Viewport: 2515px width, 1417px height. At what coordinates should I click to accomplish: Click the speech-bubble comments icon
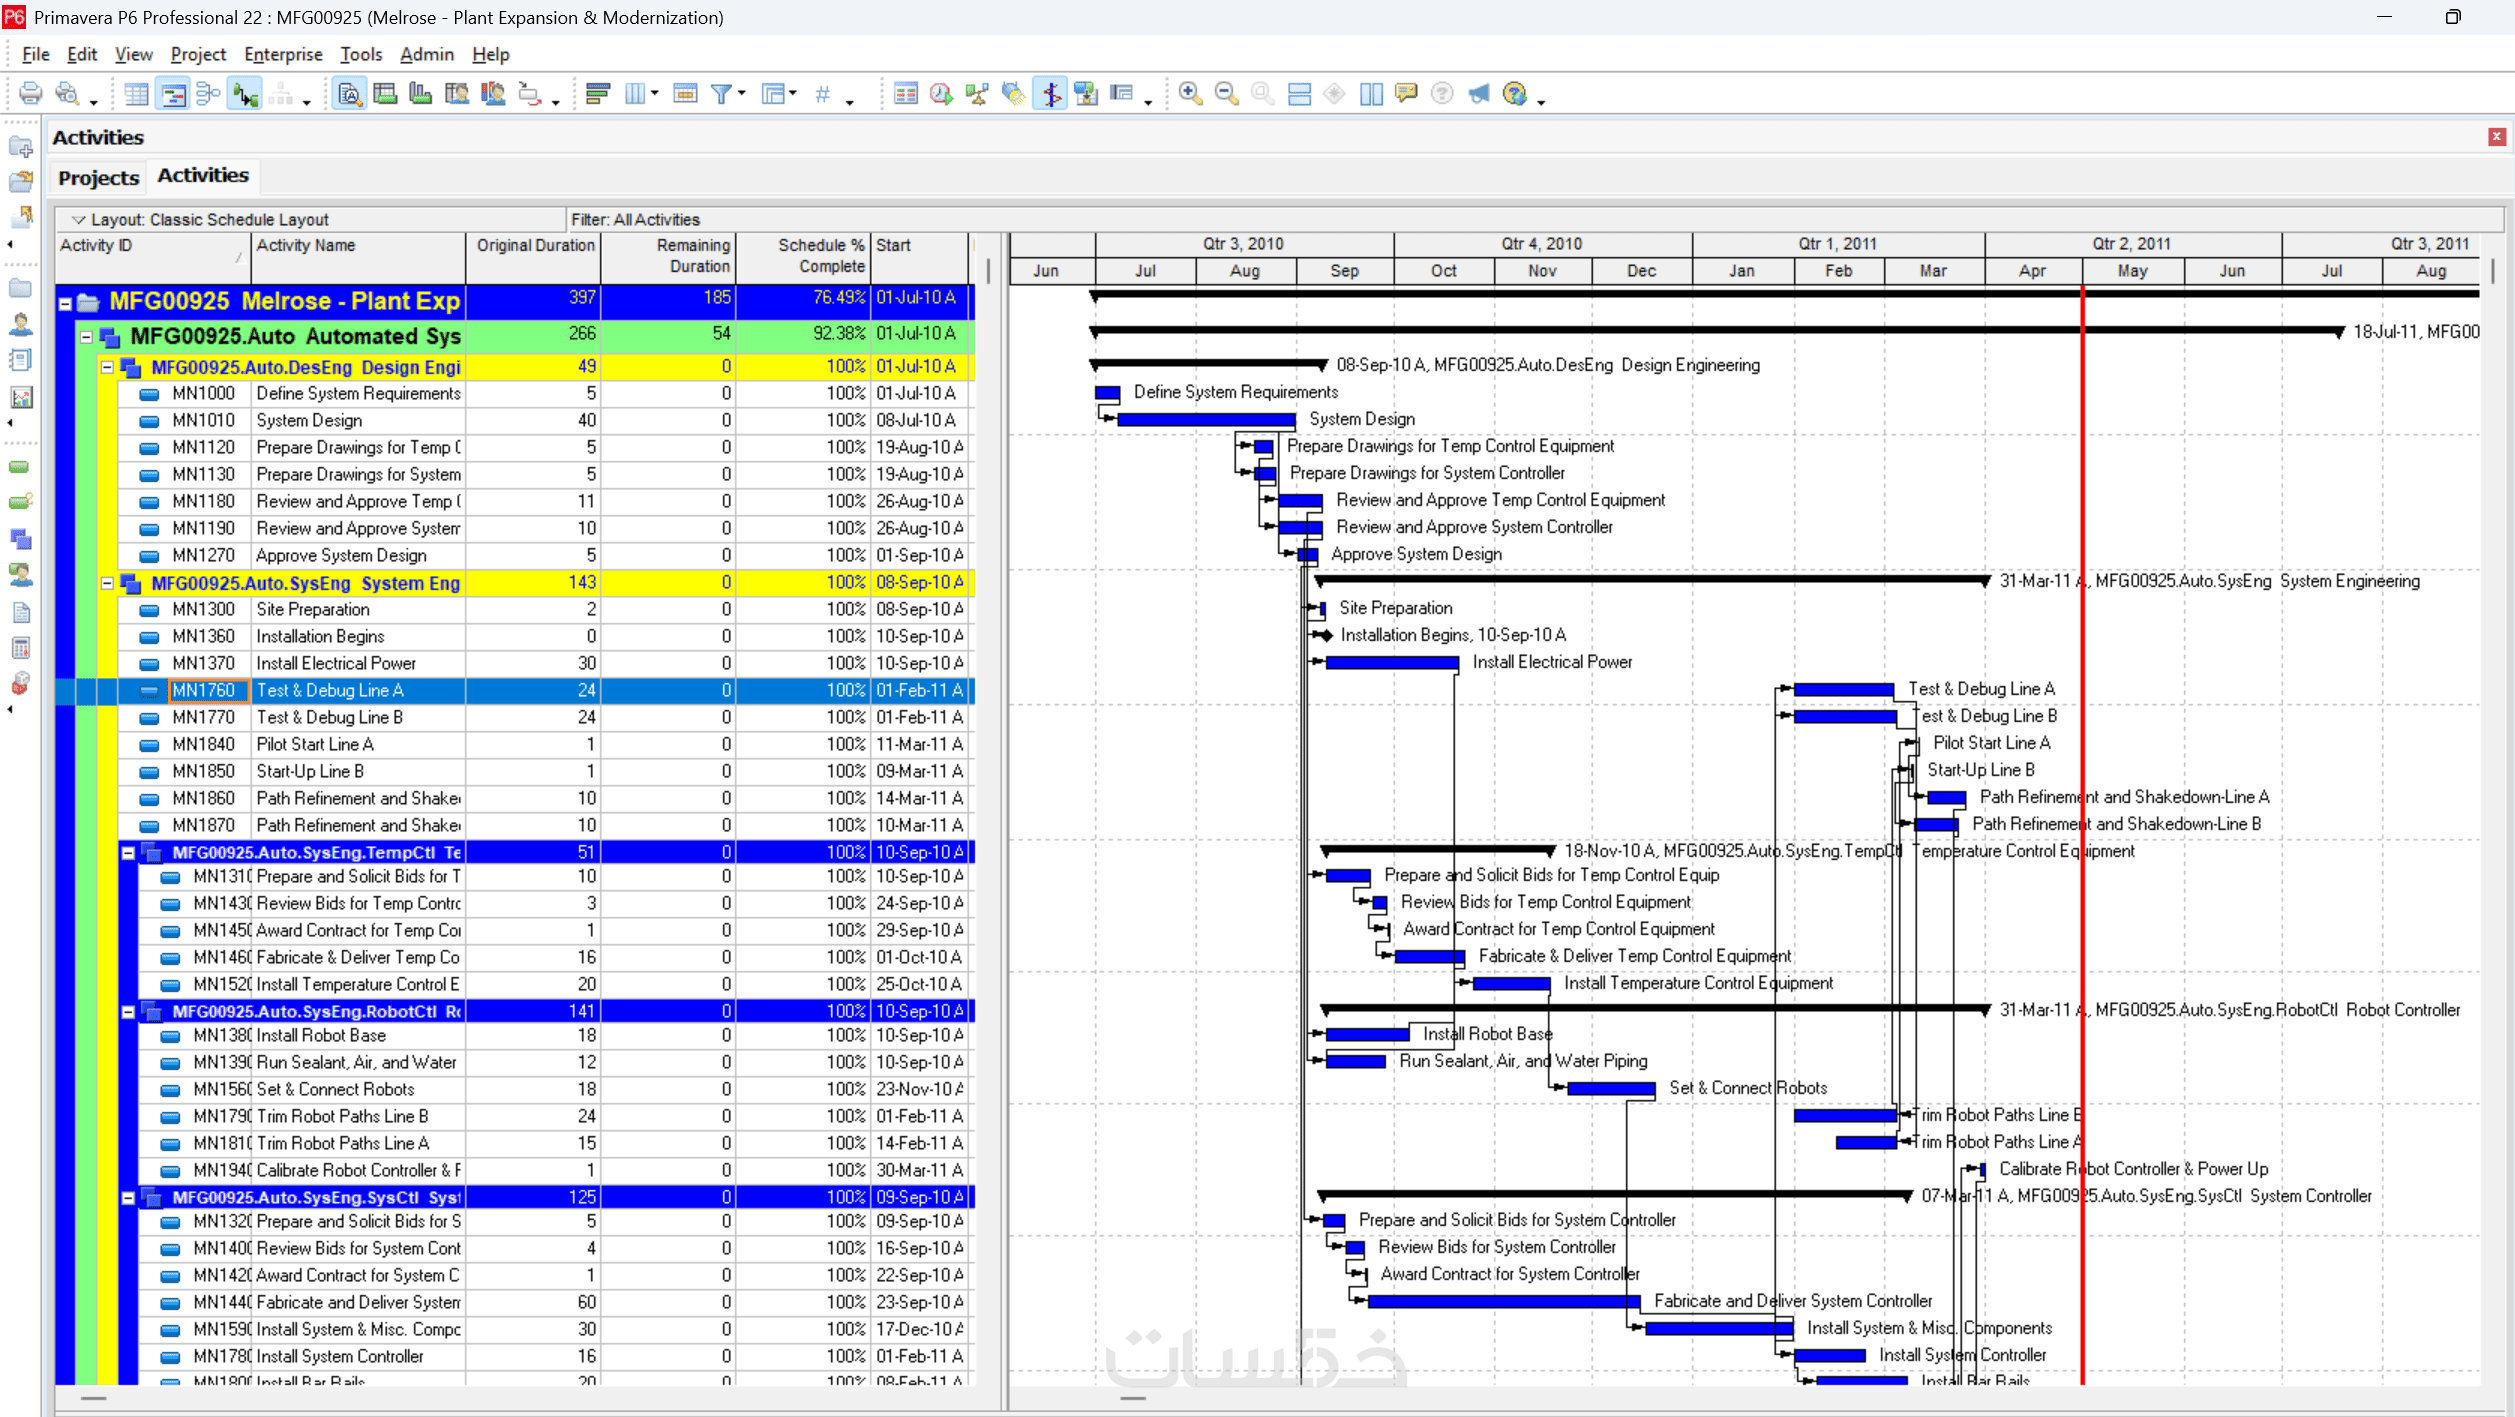coord(1406,94)
